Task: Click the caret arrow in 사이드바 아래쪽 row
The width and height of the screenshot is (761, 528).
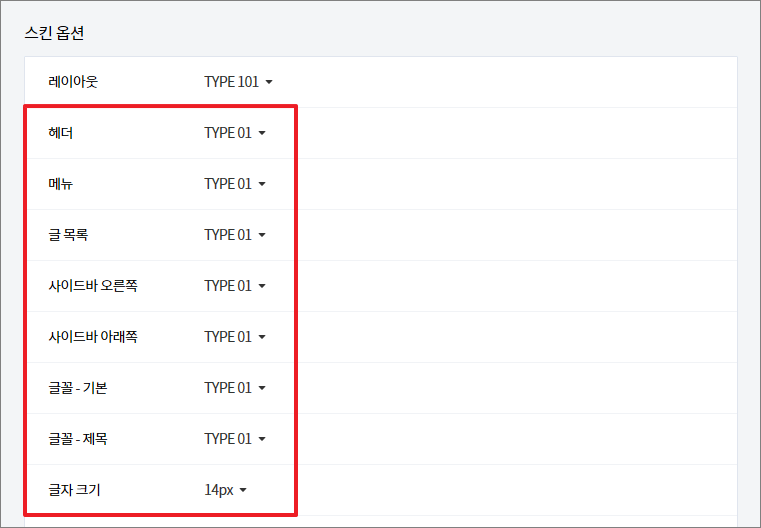Action: [262, 337]
